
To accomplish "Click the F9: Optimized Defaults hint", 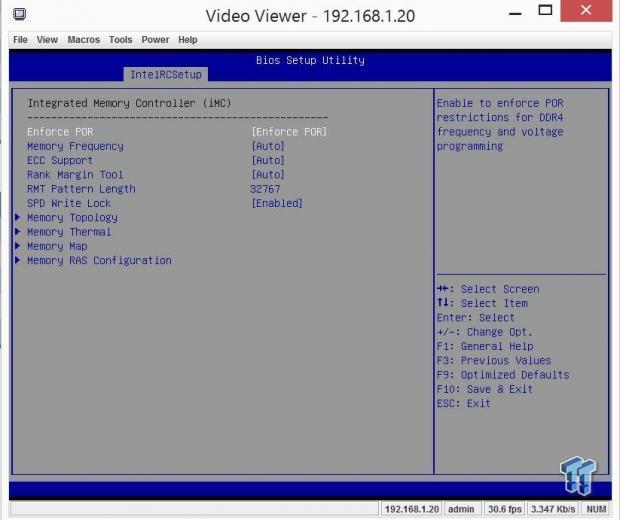I will 503,374.
